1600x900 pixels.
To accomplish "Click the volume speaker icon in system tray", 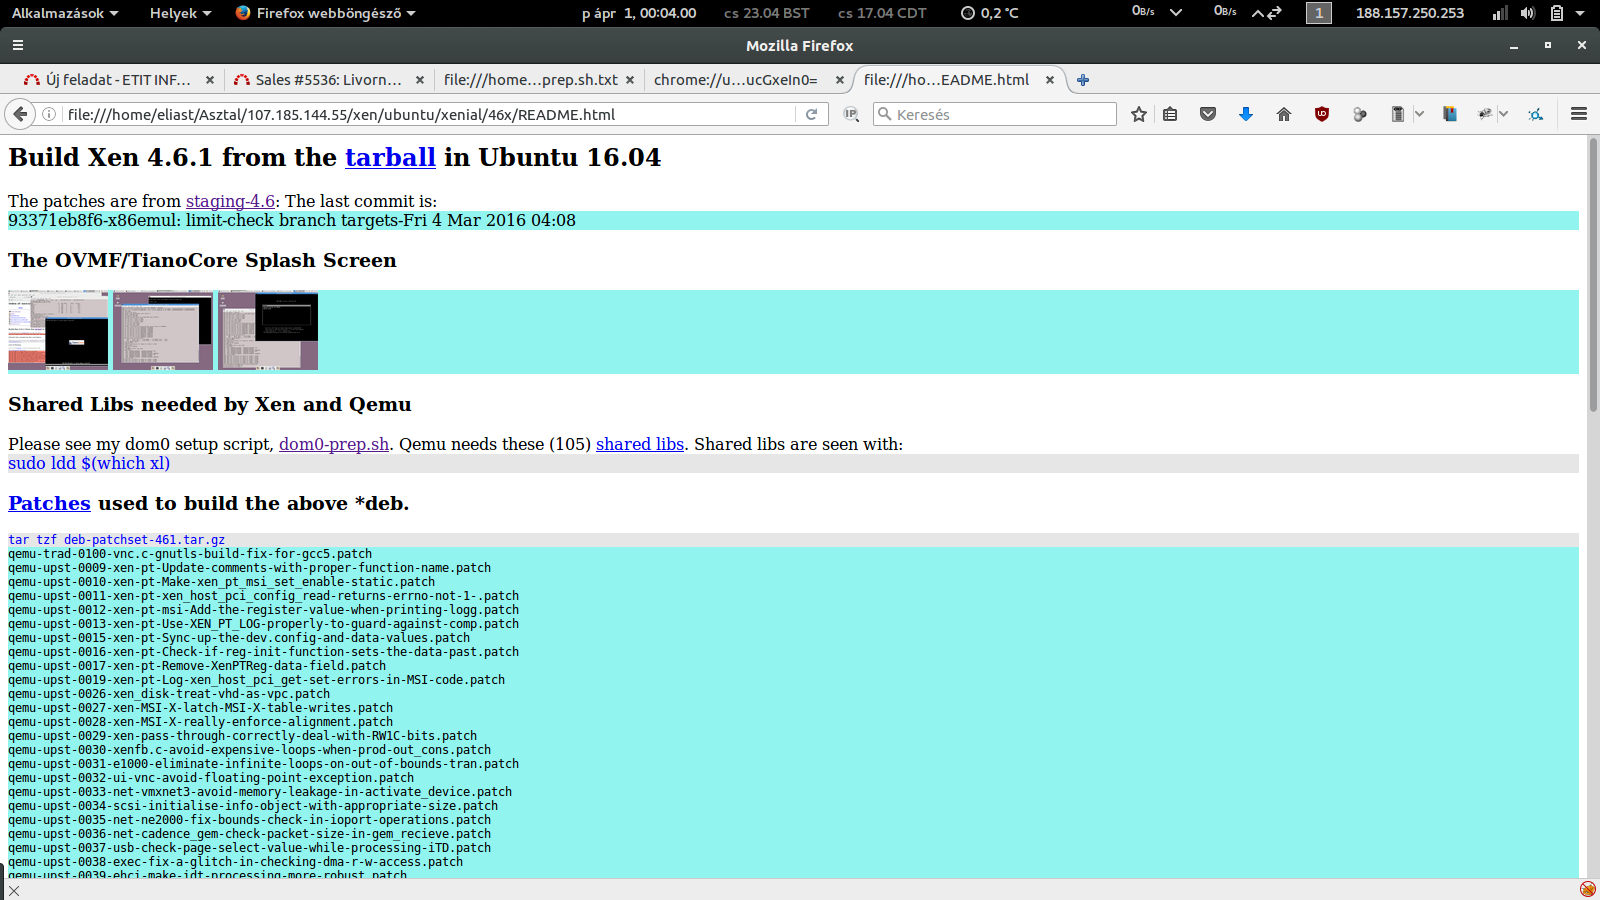I will (x=1528, y=13).
